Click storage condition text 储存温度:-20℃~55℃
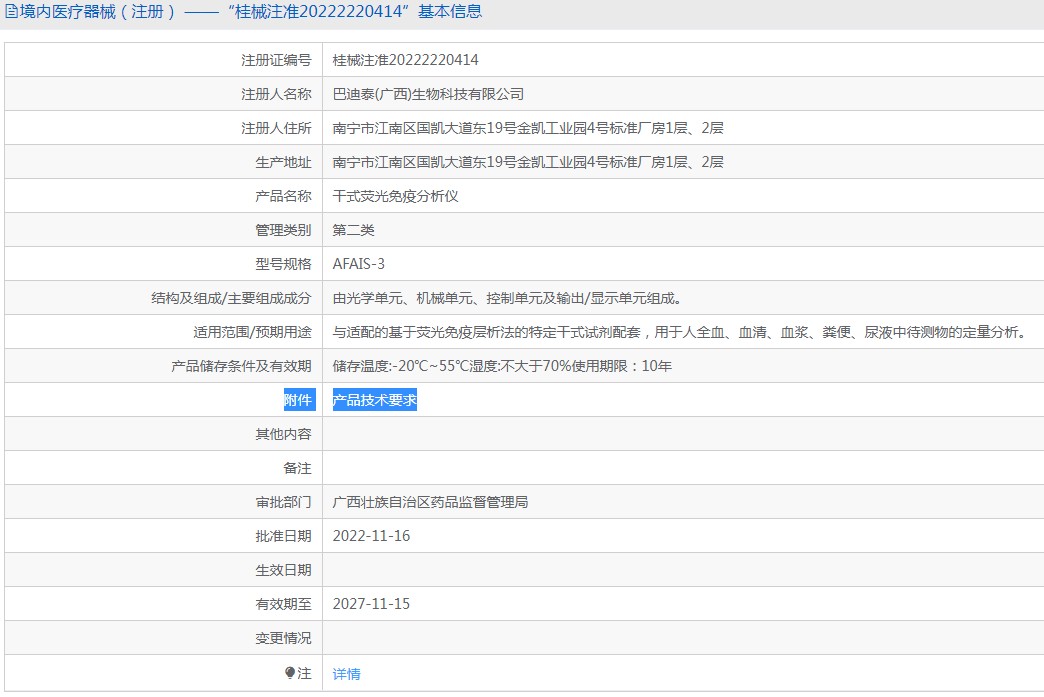Image resolution: width=1044 pixels, height=697 pixels. (401, 366)
